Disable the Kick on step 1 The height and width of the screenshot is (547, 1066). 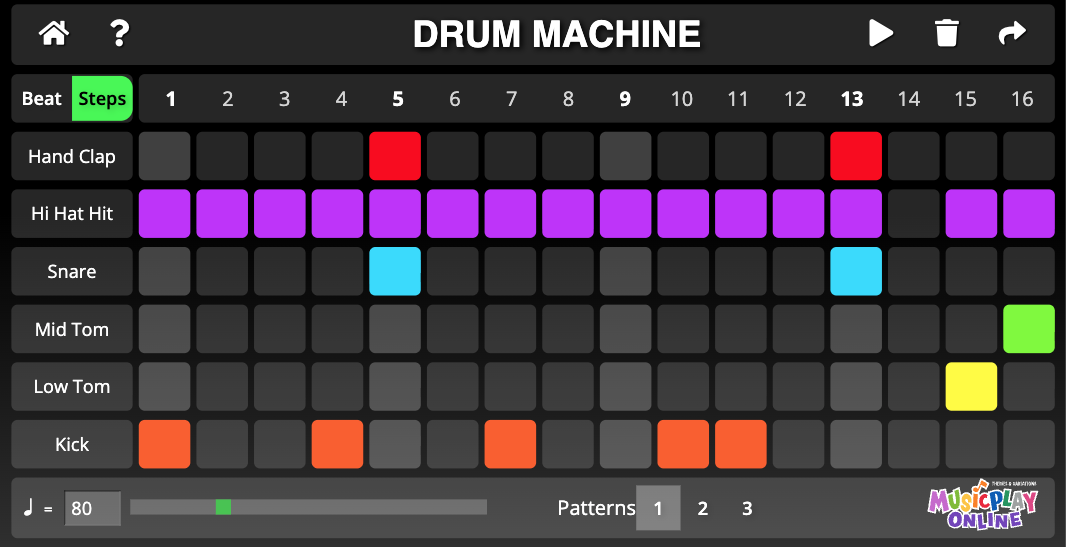(164, 444)
